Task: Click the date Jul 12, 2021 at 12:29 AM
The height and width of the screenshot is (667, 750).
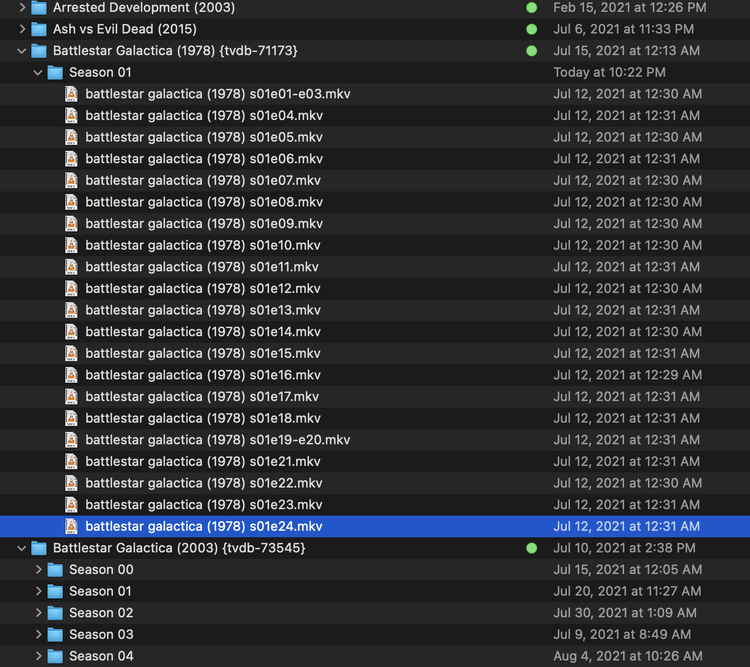Action: [627, 375]
